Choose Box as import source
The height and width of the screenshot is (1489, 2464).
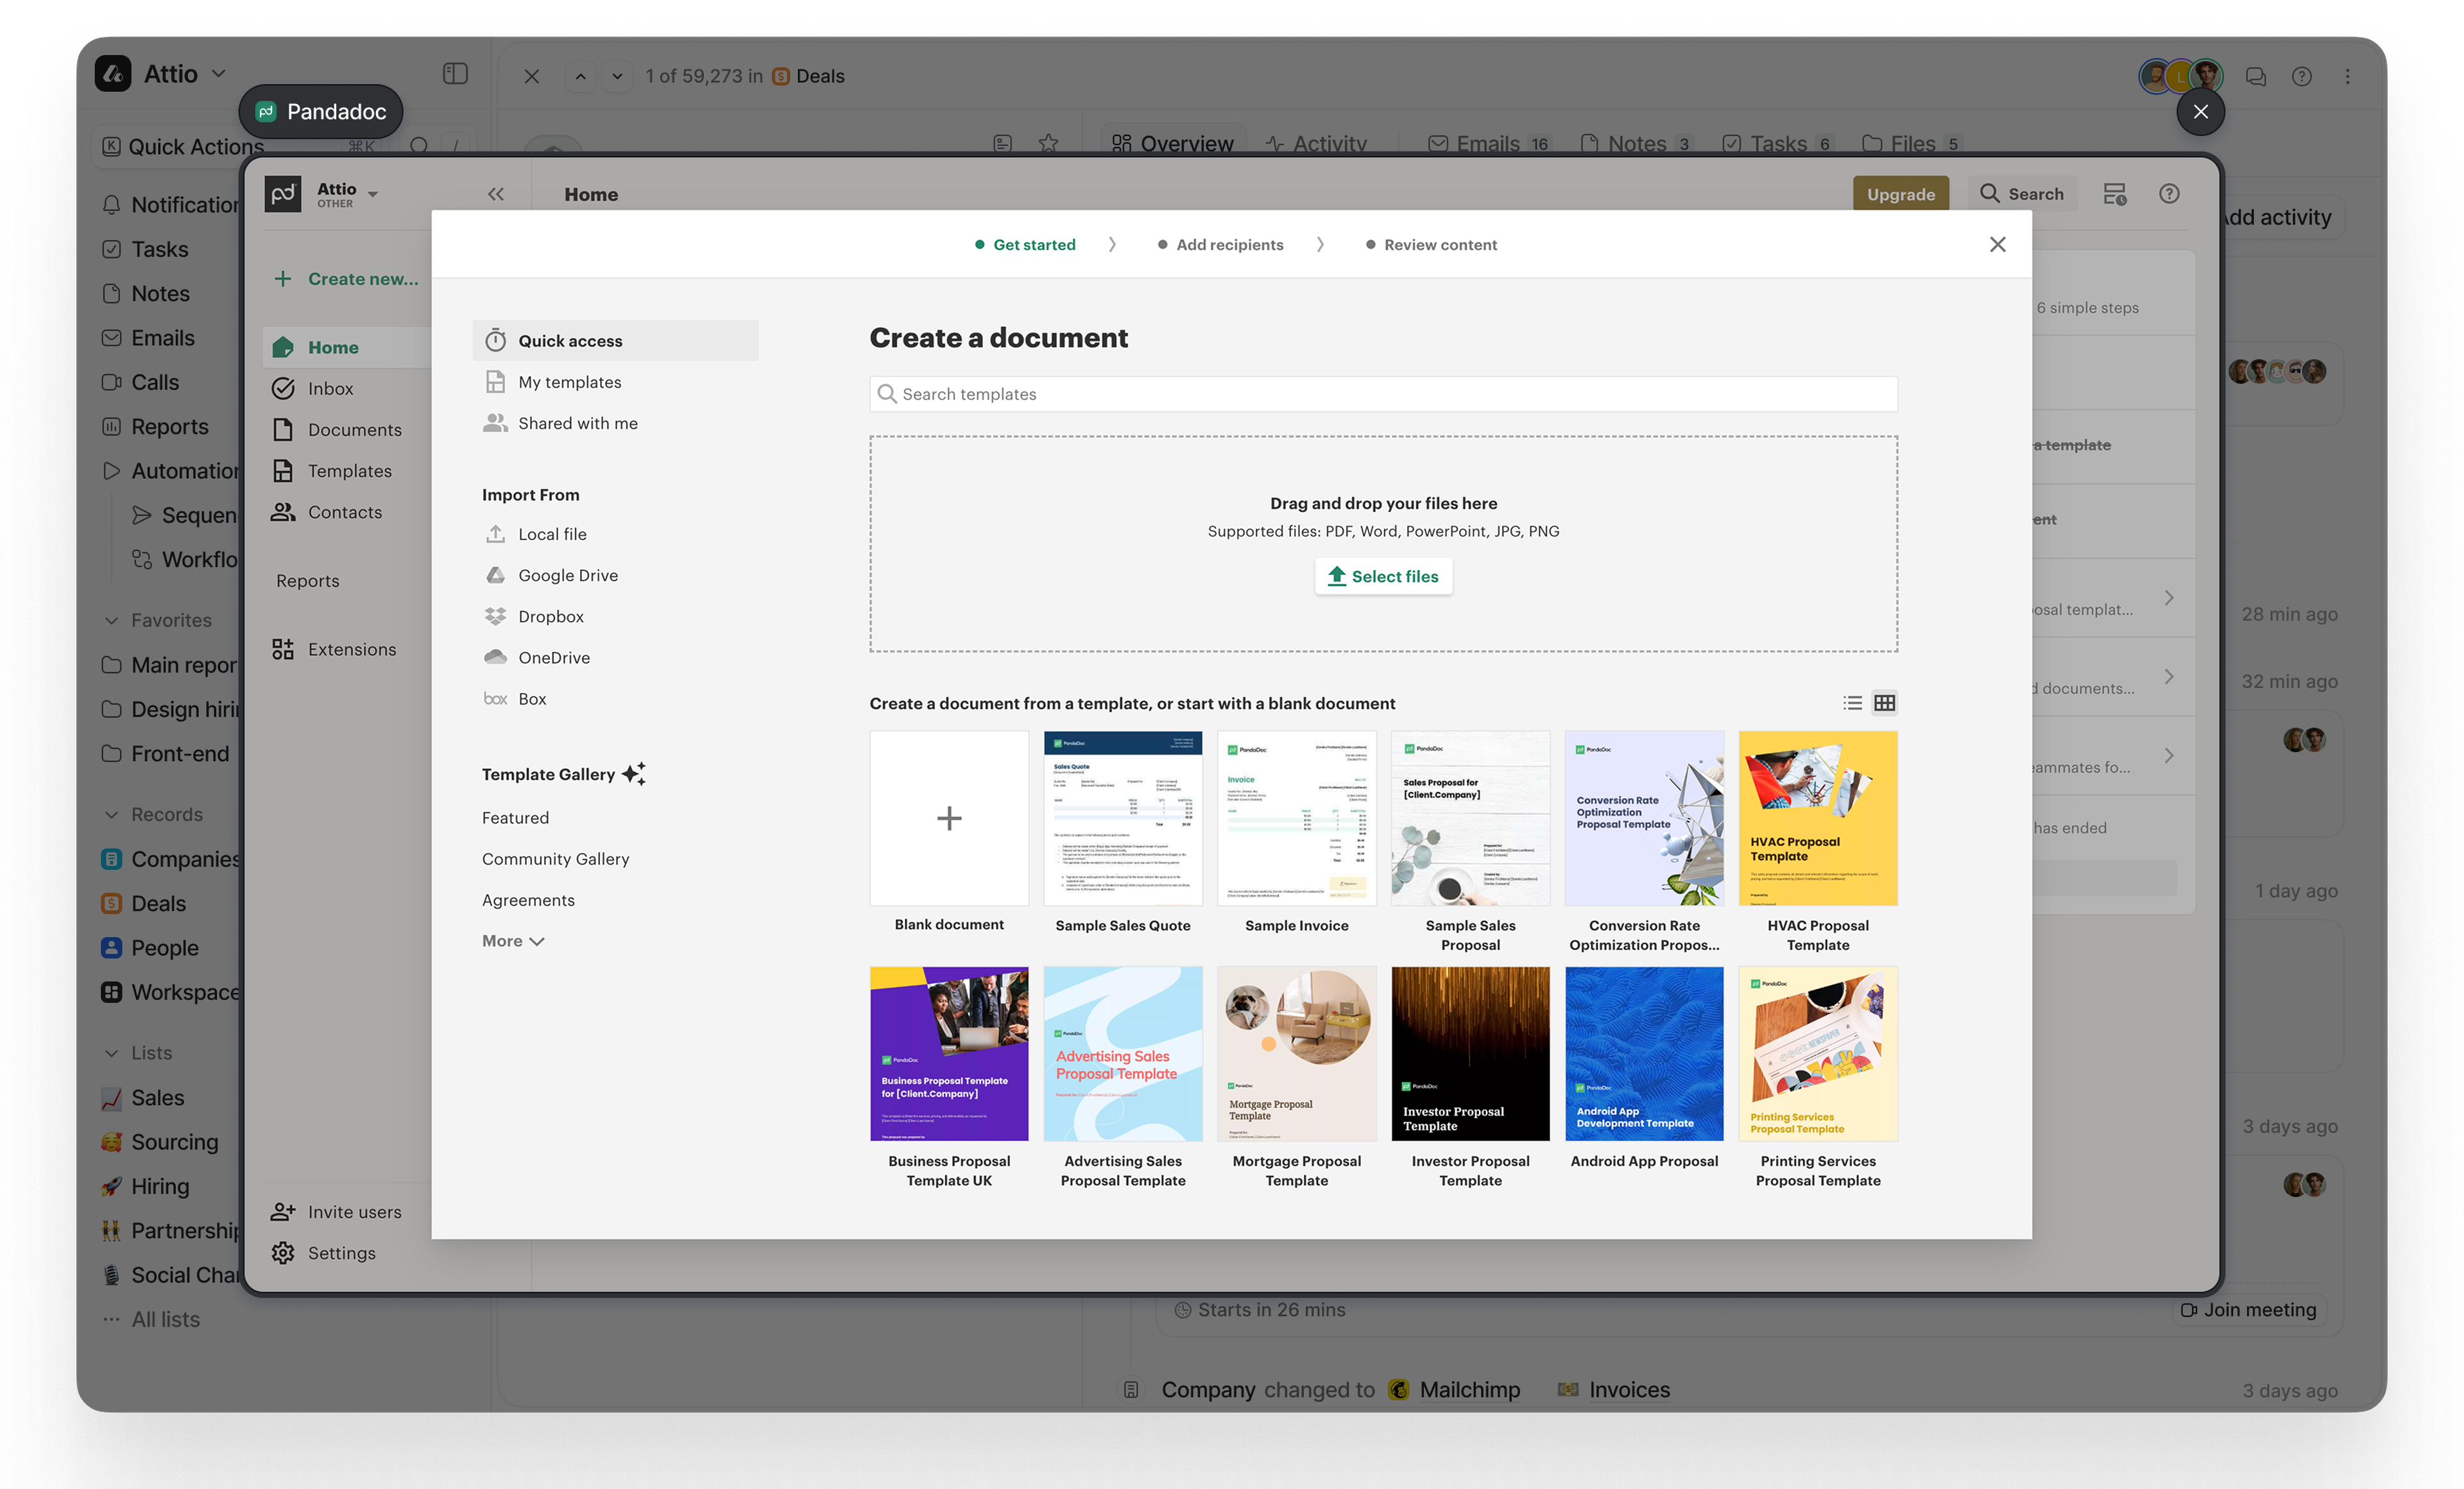(531, 699)
